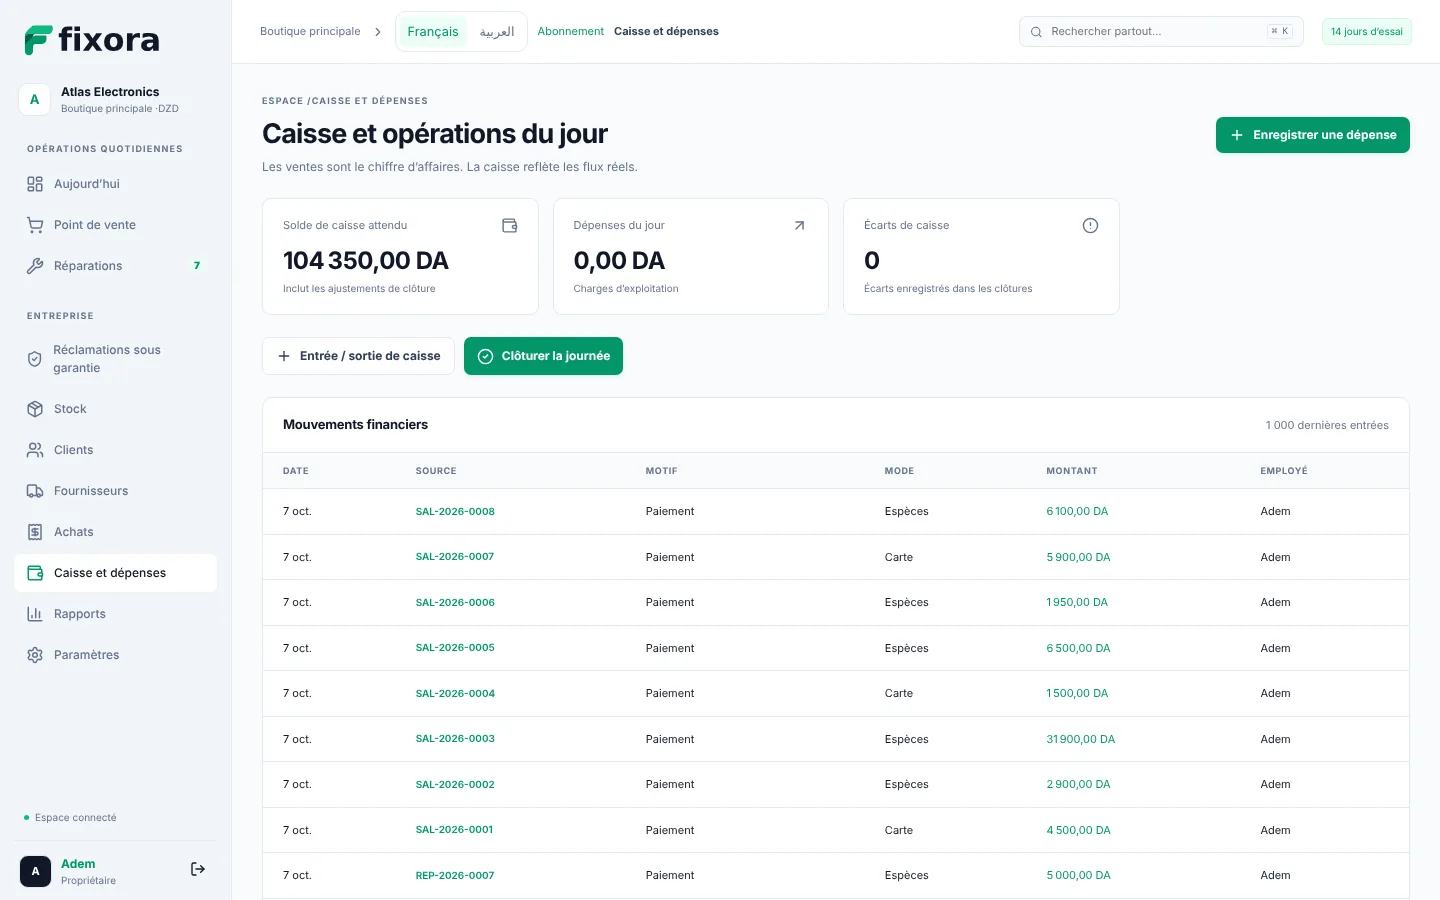Open the REP-2026-0007 source link
1440x900 pixels.
click(x=455, y=875)
